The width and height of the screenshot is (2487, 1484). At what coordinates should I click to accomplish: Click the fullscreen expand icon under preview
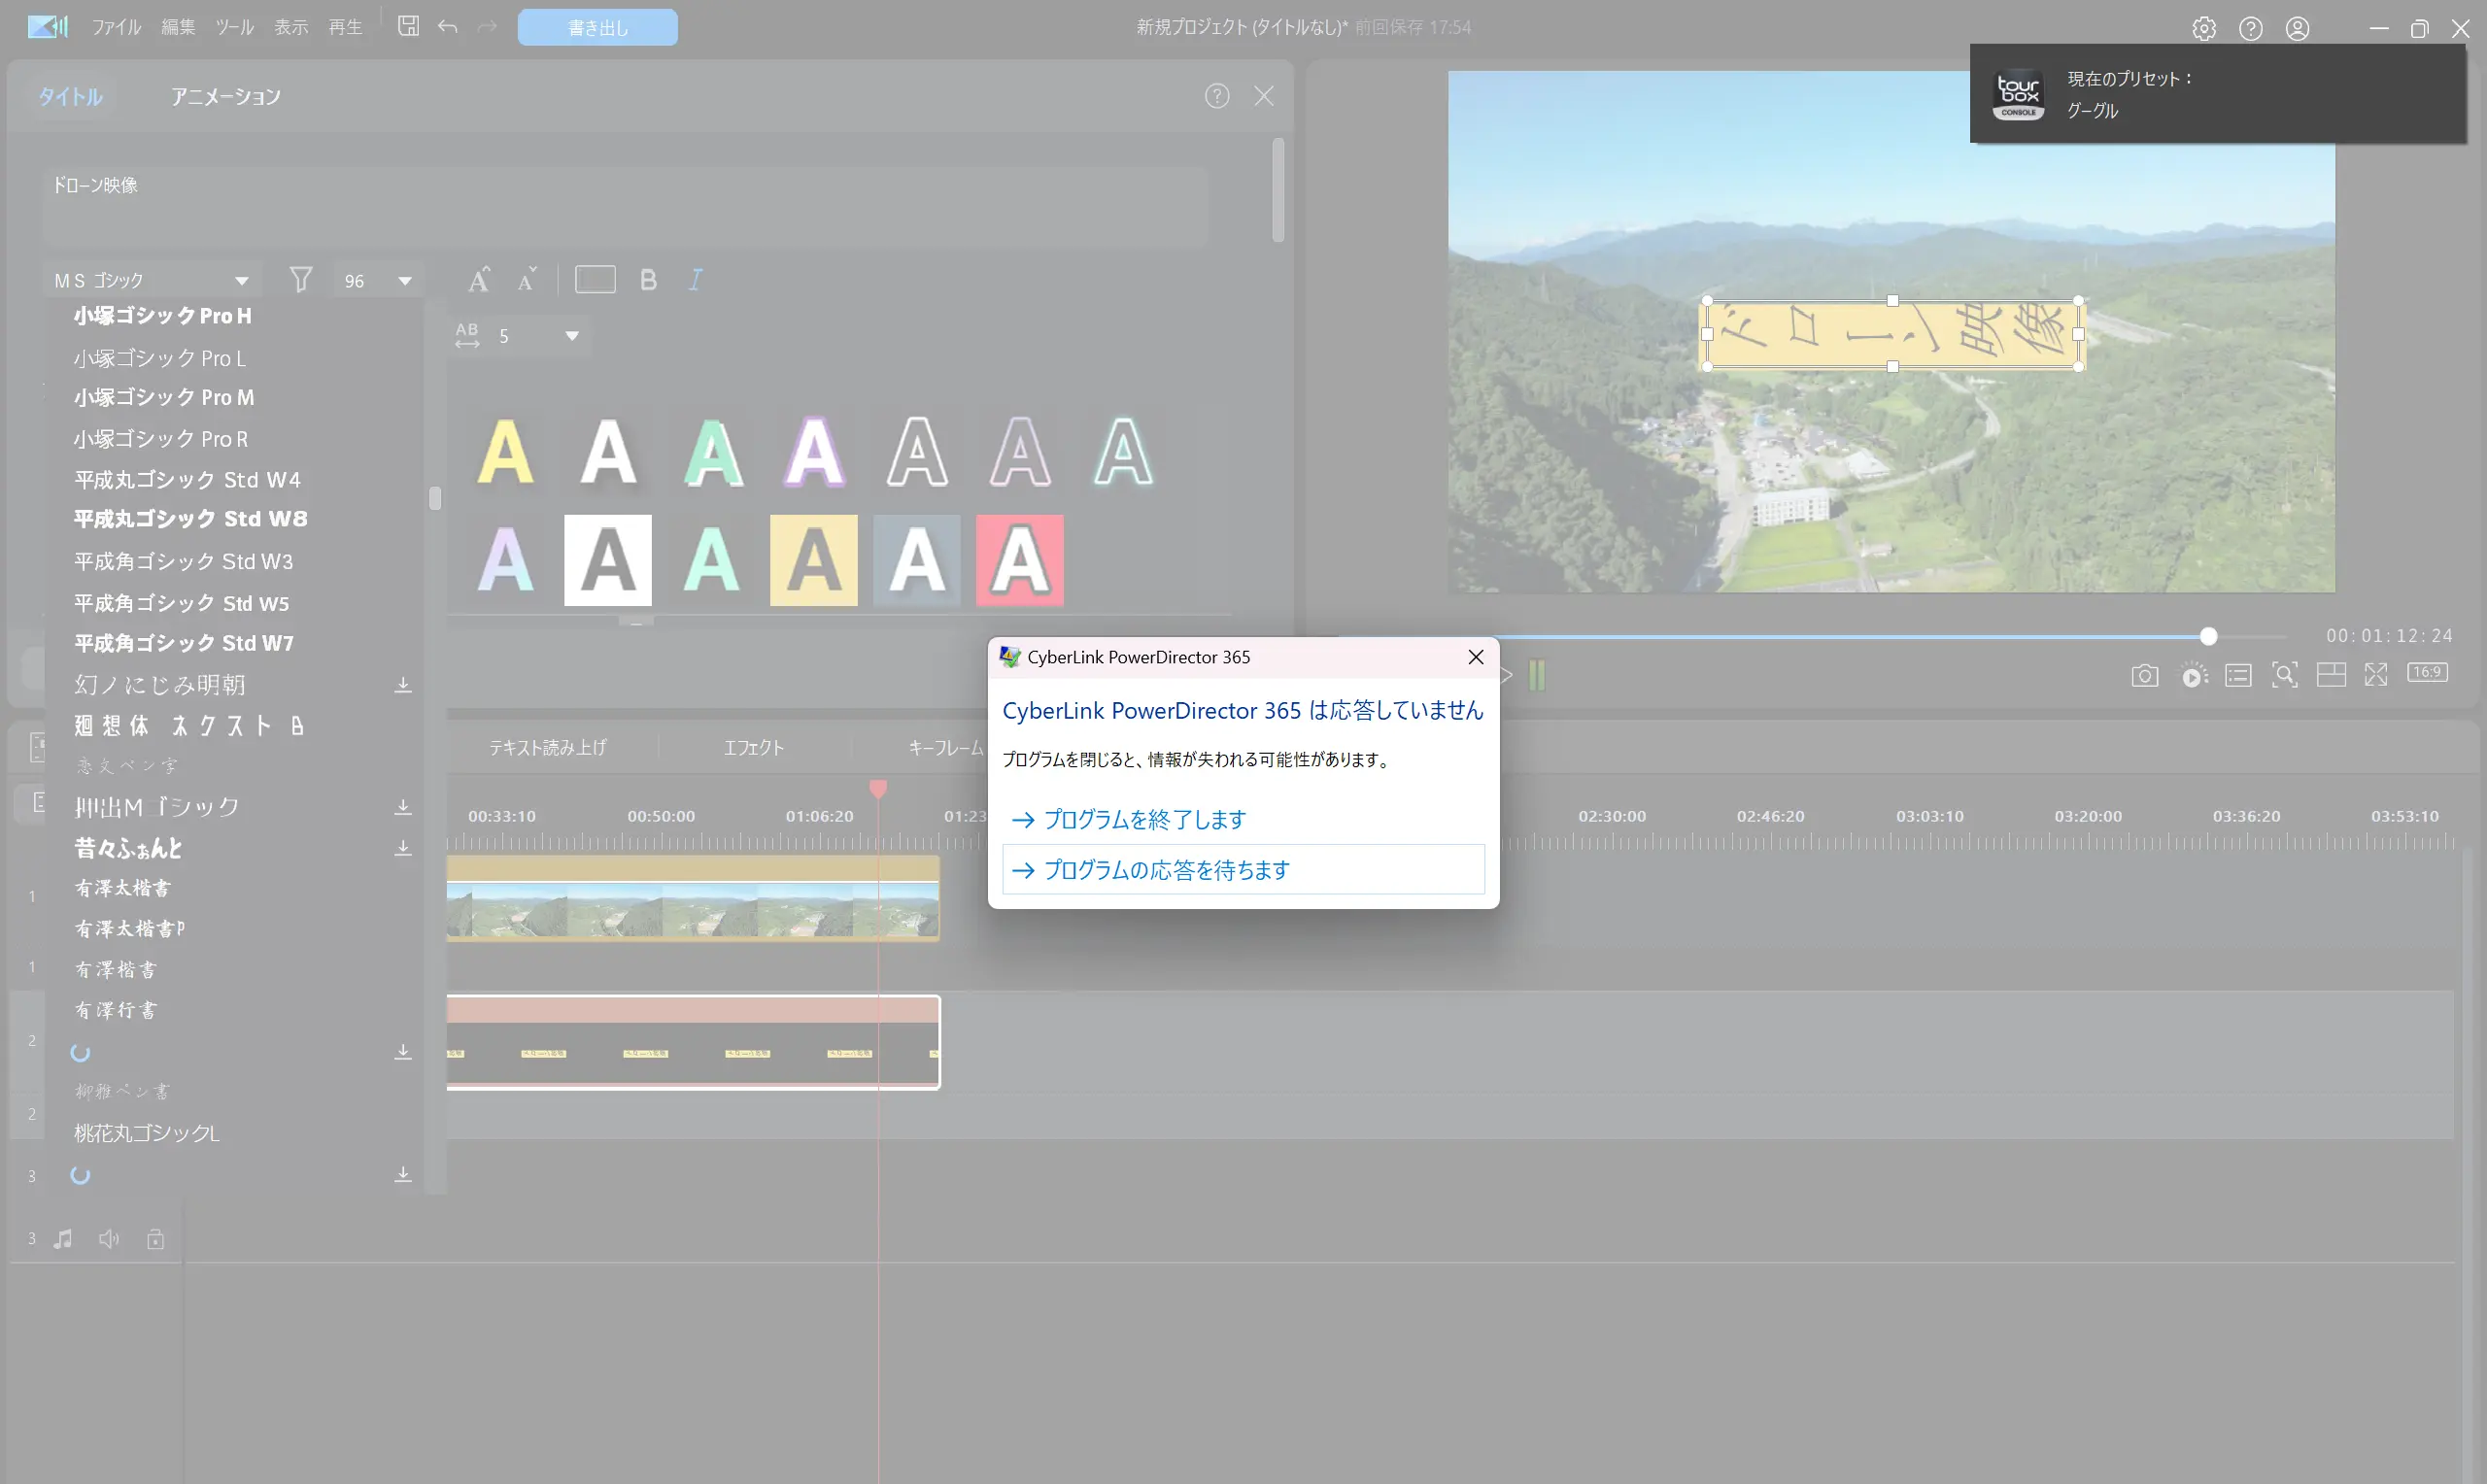point(2376,675)
